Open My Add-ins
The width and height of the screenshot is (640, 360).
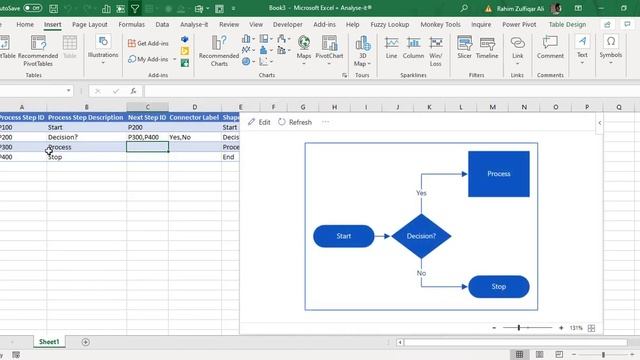(148, 59)
